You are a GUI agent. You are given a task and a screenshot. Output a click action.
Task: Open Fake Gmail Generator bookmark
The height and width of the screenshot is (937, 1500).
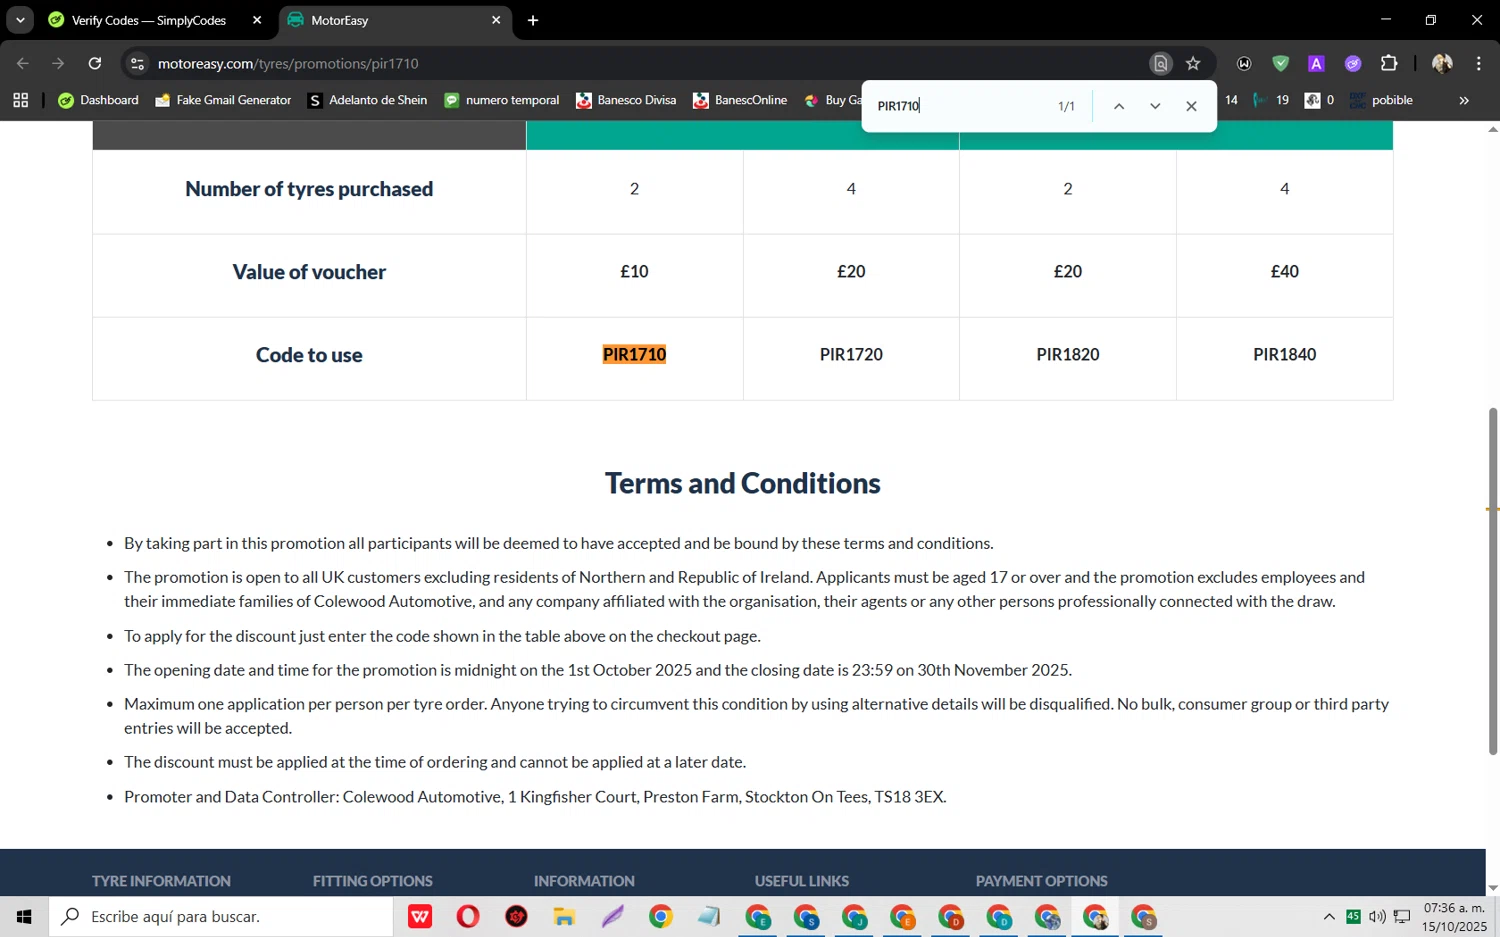222,100
